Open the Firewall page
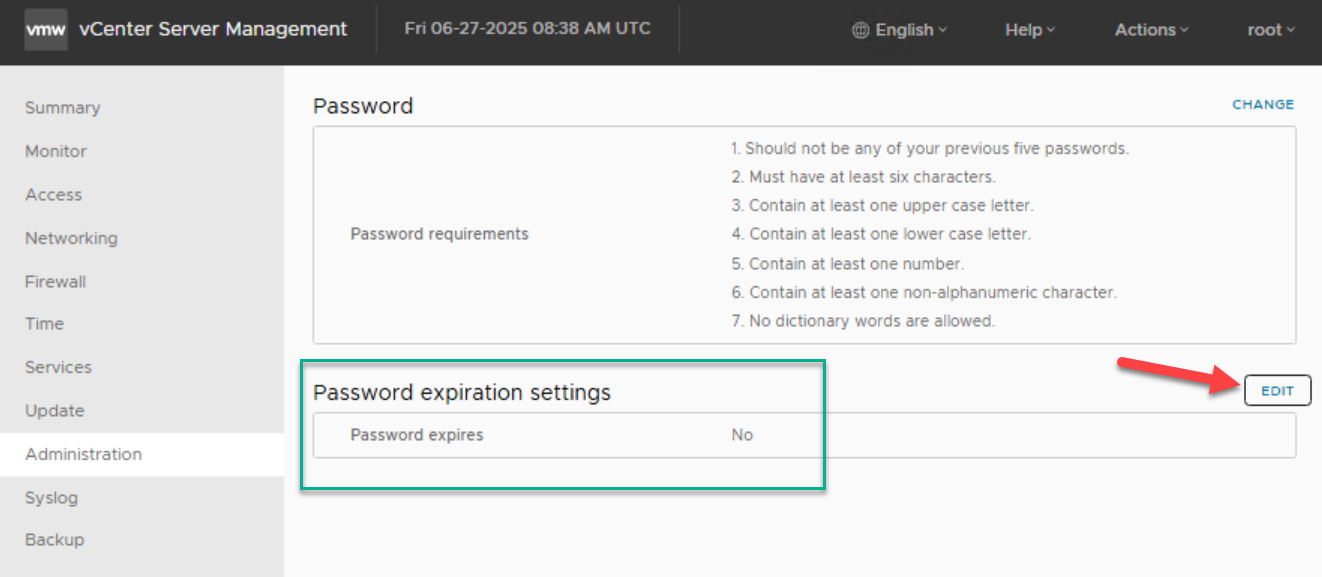Screen dimensions: 1322x577 coord(56,282)
